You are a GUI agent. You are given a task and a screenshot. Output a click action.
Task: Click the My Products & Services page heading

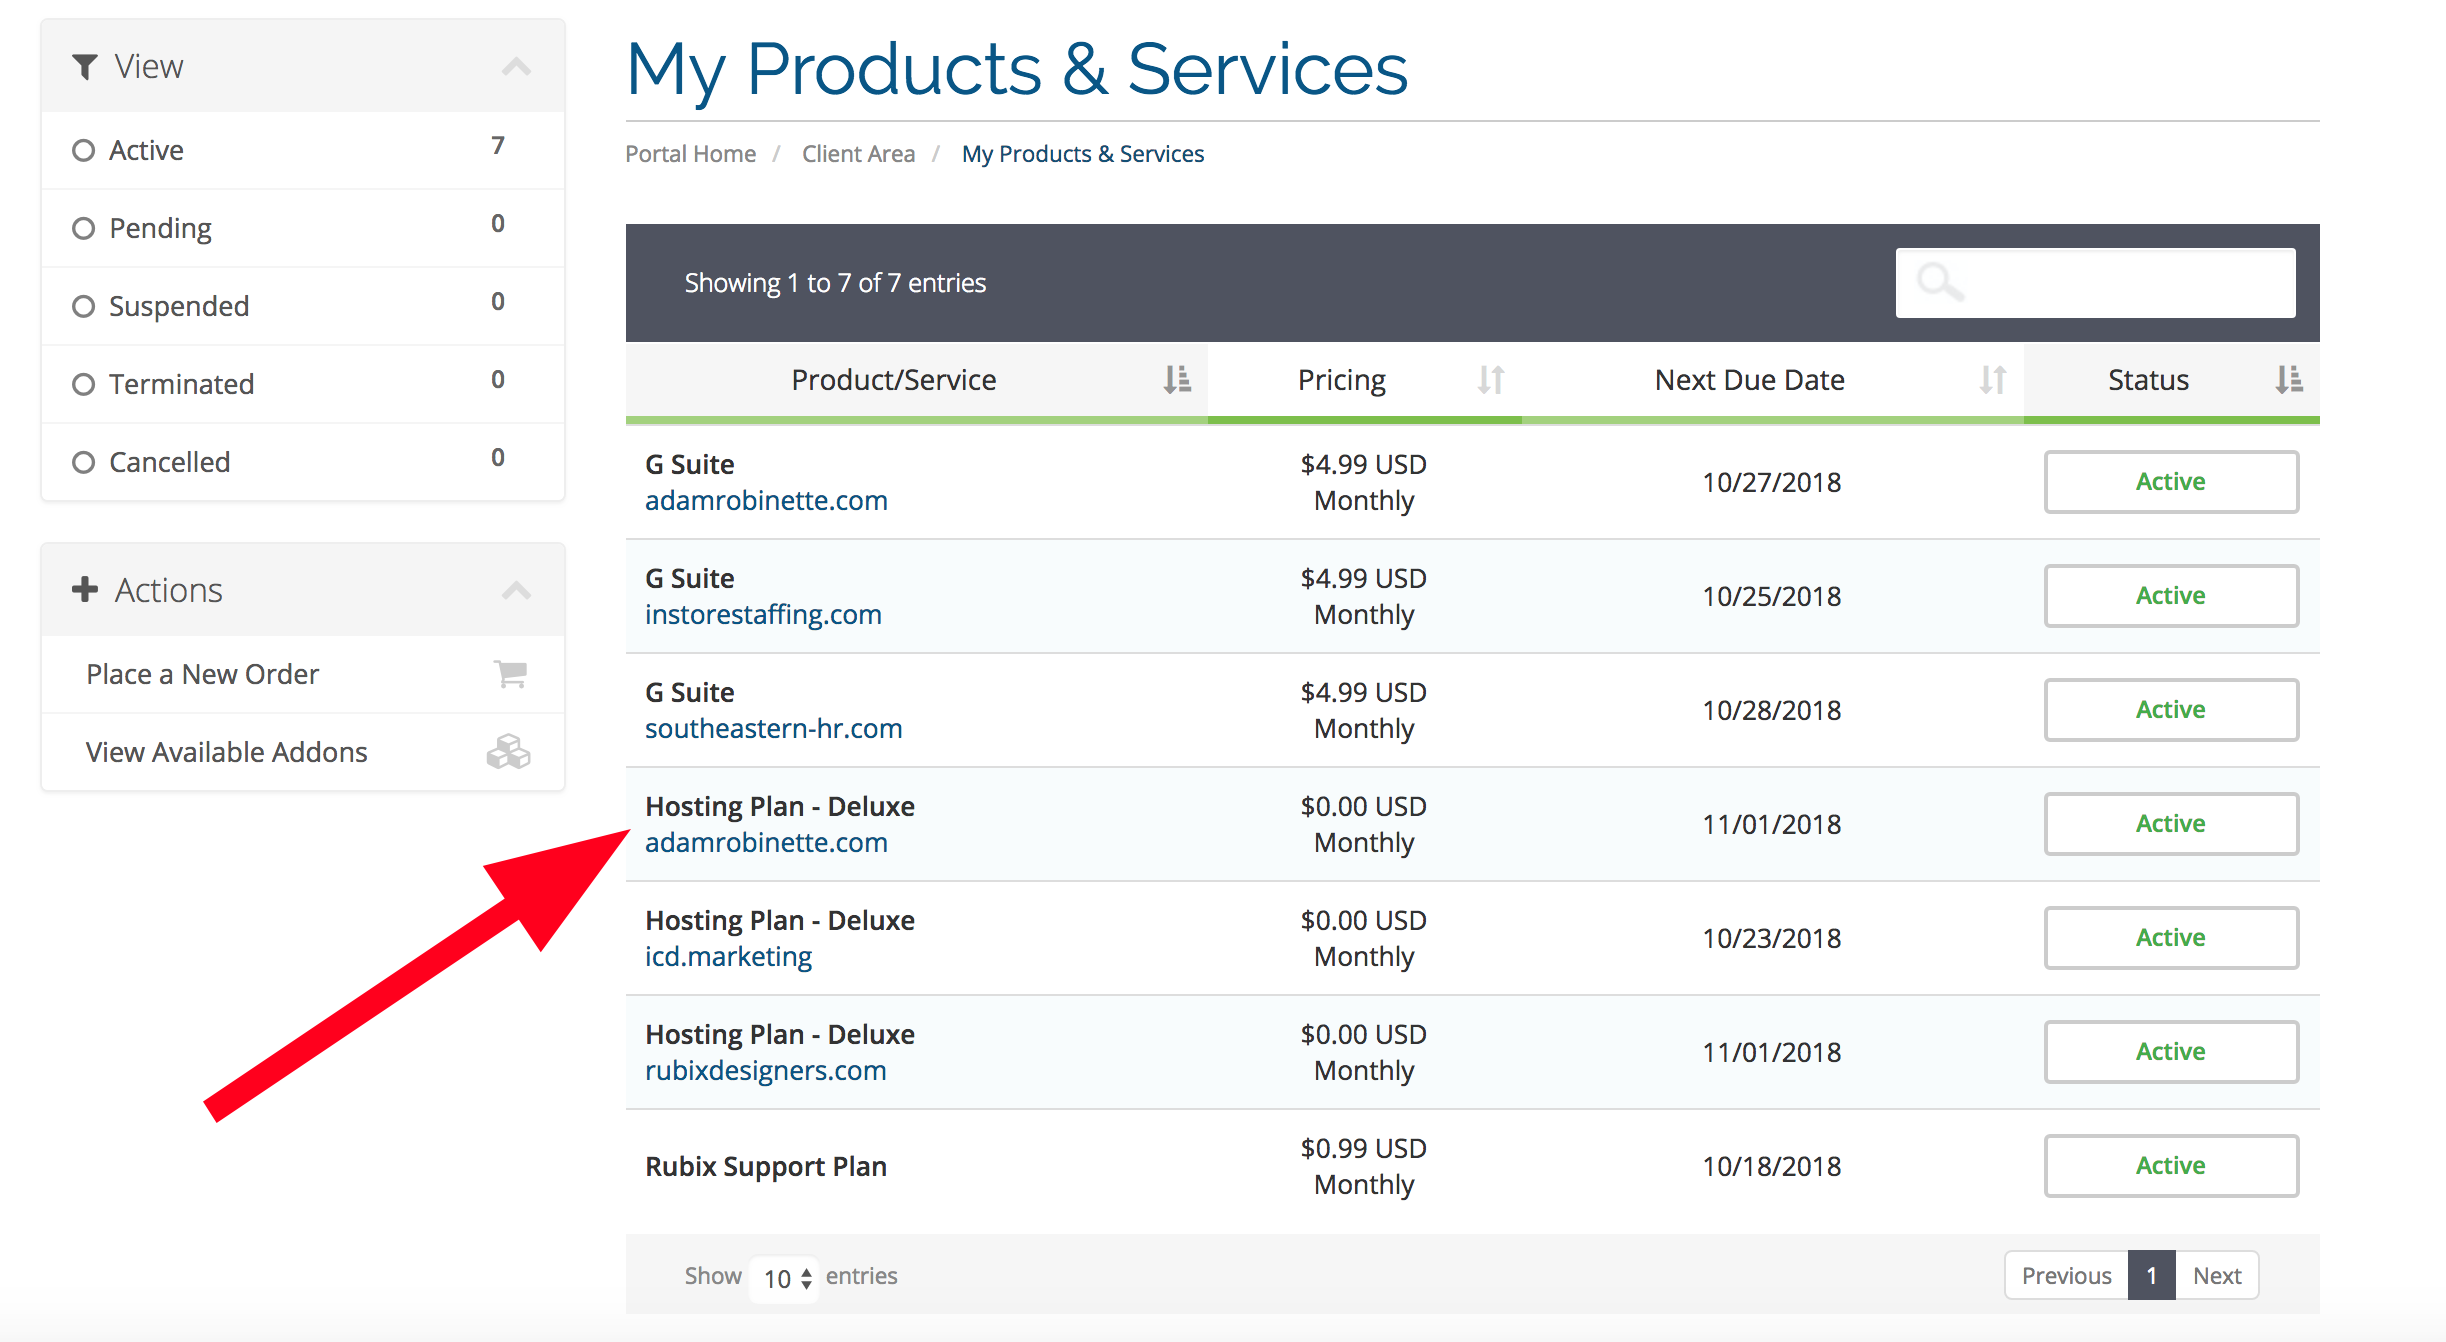click(1017, 70)
